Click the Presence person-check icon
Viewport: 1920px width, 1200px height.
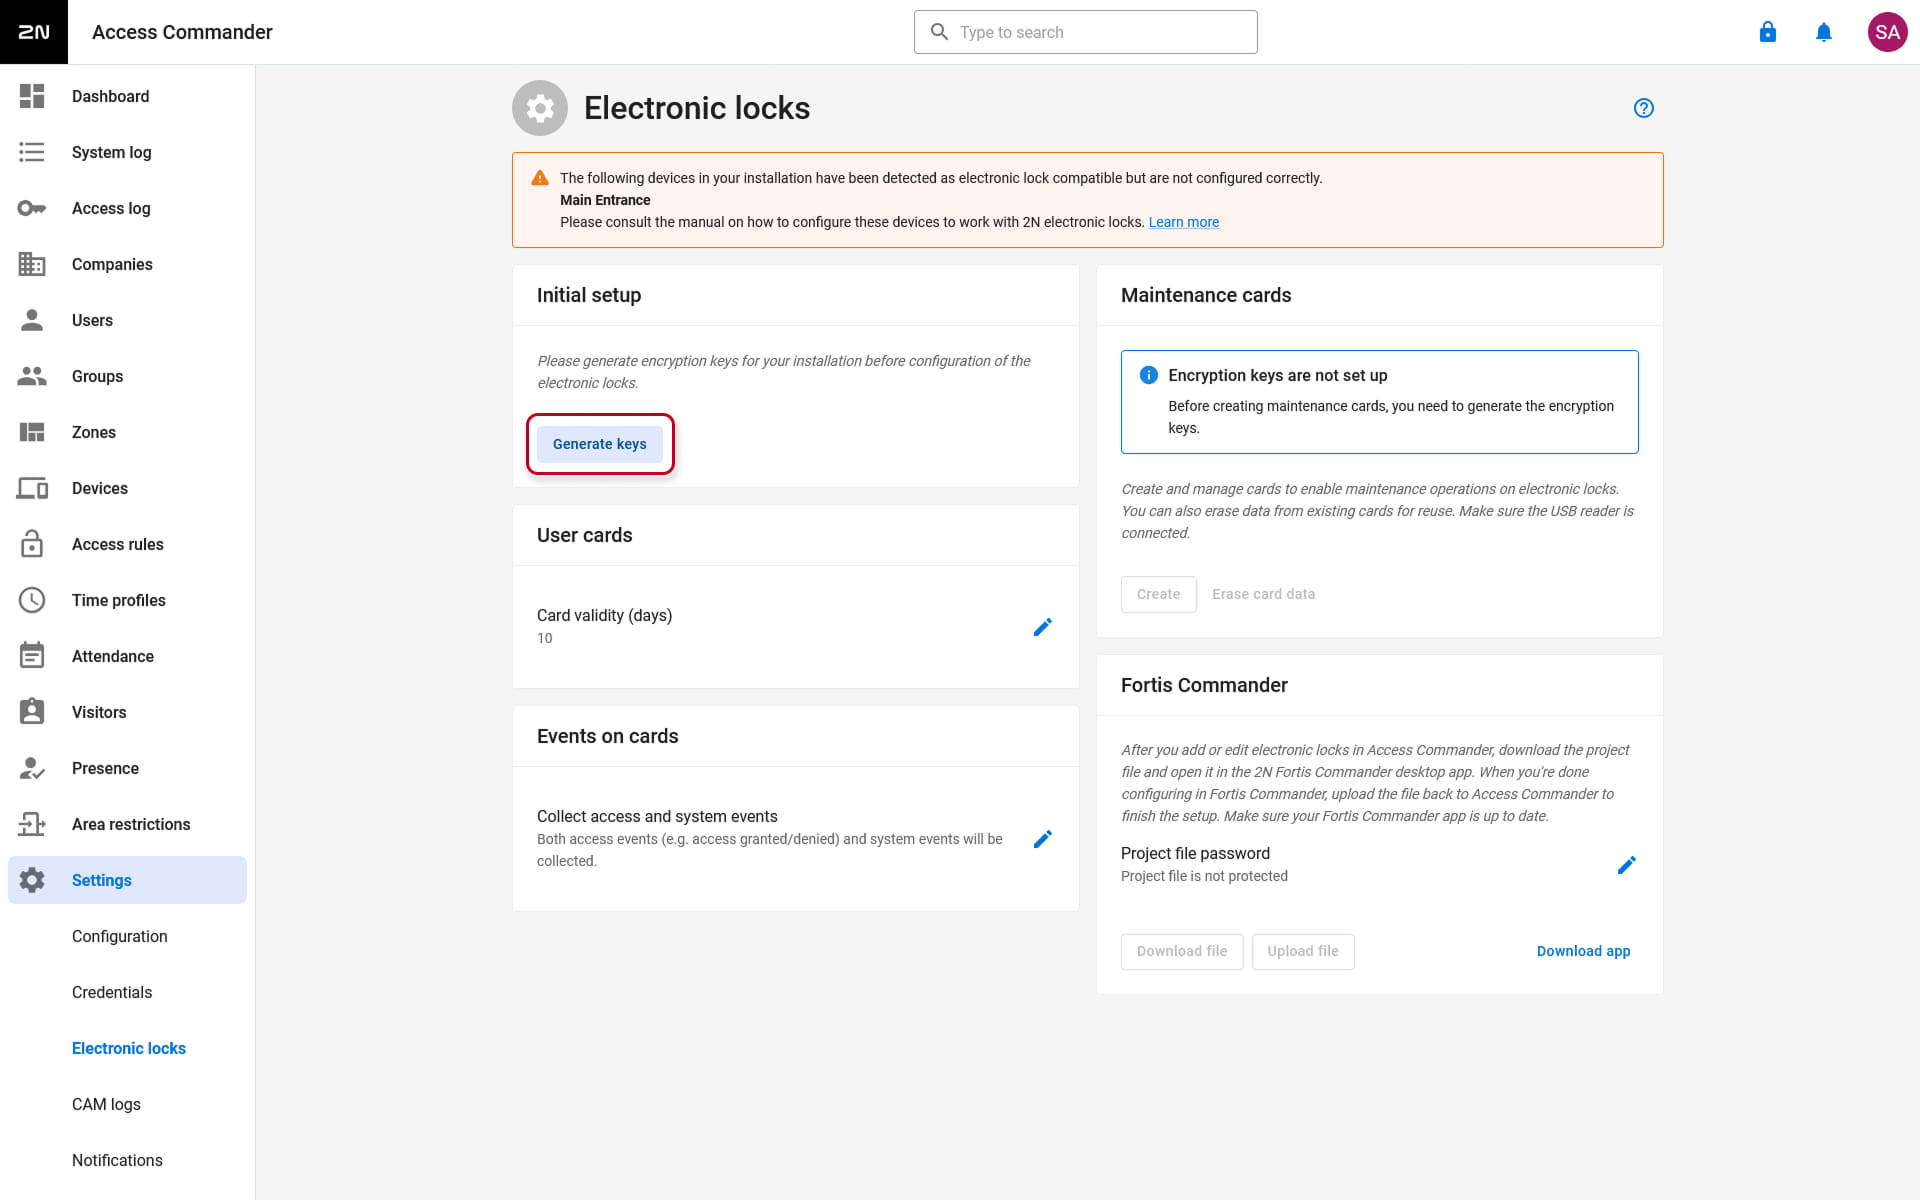pos(32,768)
